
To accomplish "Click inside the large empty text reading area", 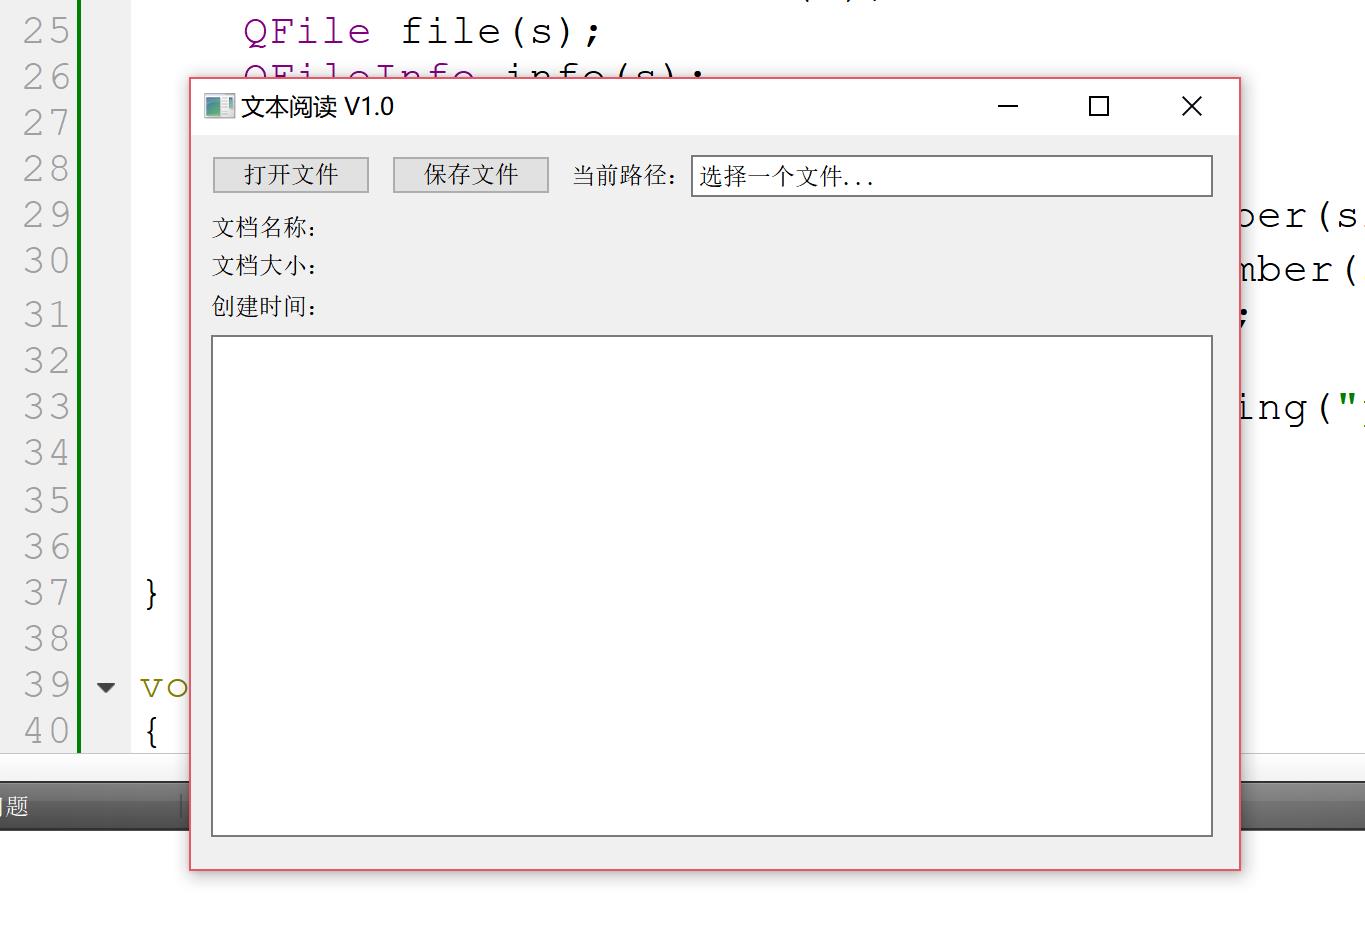I will pos(712,586).
